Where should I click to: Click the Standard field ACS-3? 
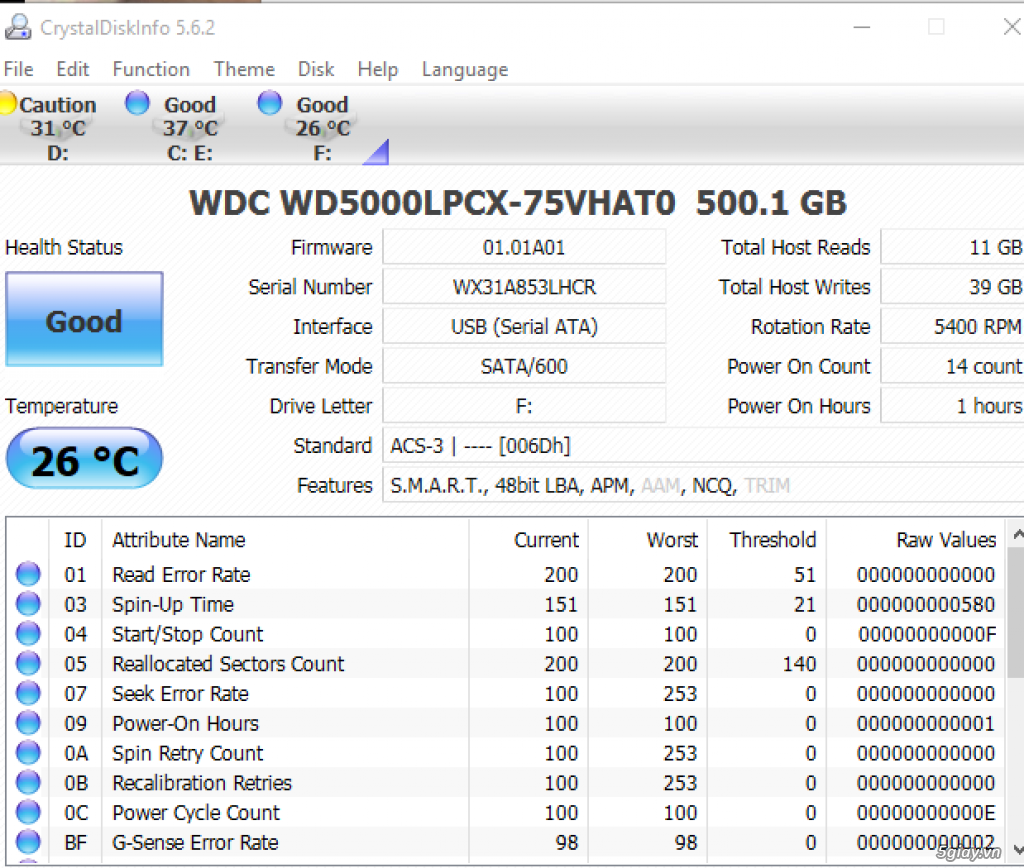click(x=703, y=446)
